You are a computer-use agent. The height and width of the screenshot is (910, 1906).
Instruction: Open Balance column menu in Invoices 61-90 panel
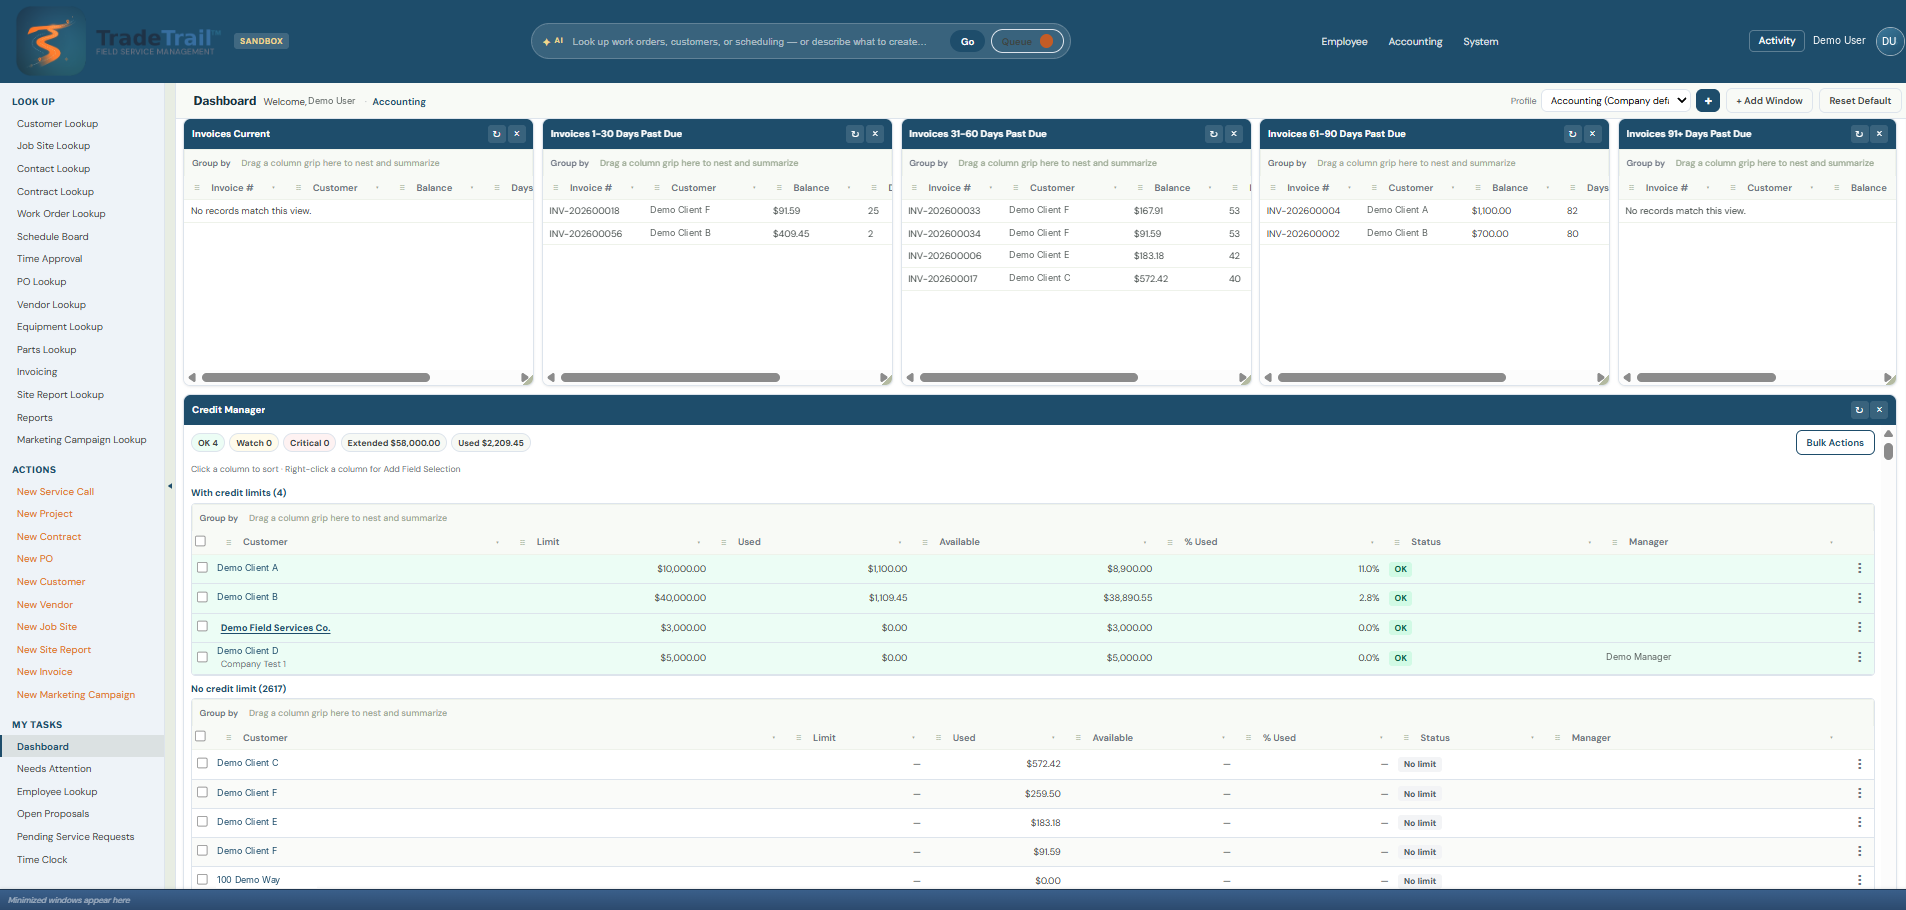1548,188
